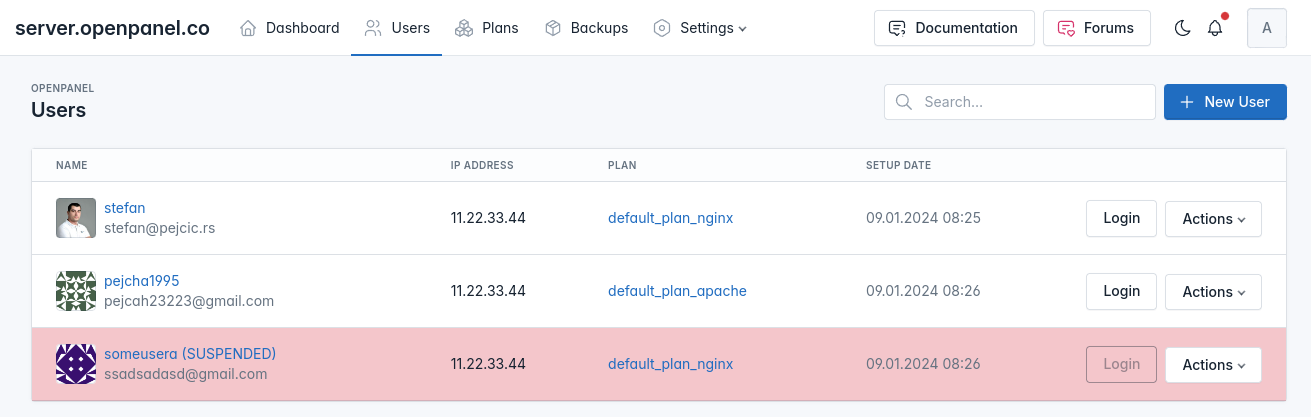Expand Actions dropdown for suspended someusera

(1213, 365)
